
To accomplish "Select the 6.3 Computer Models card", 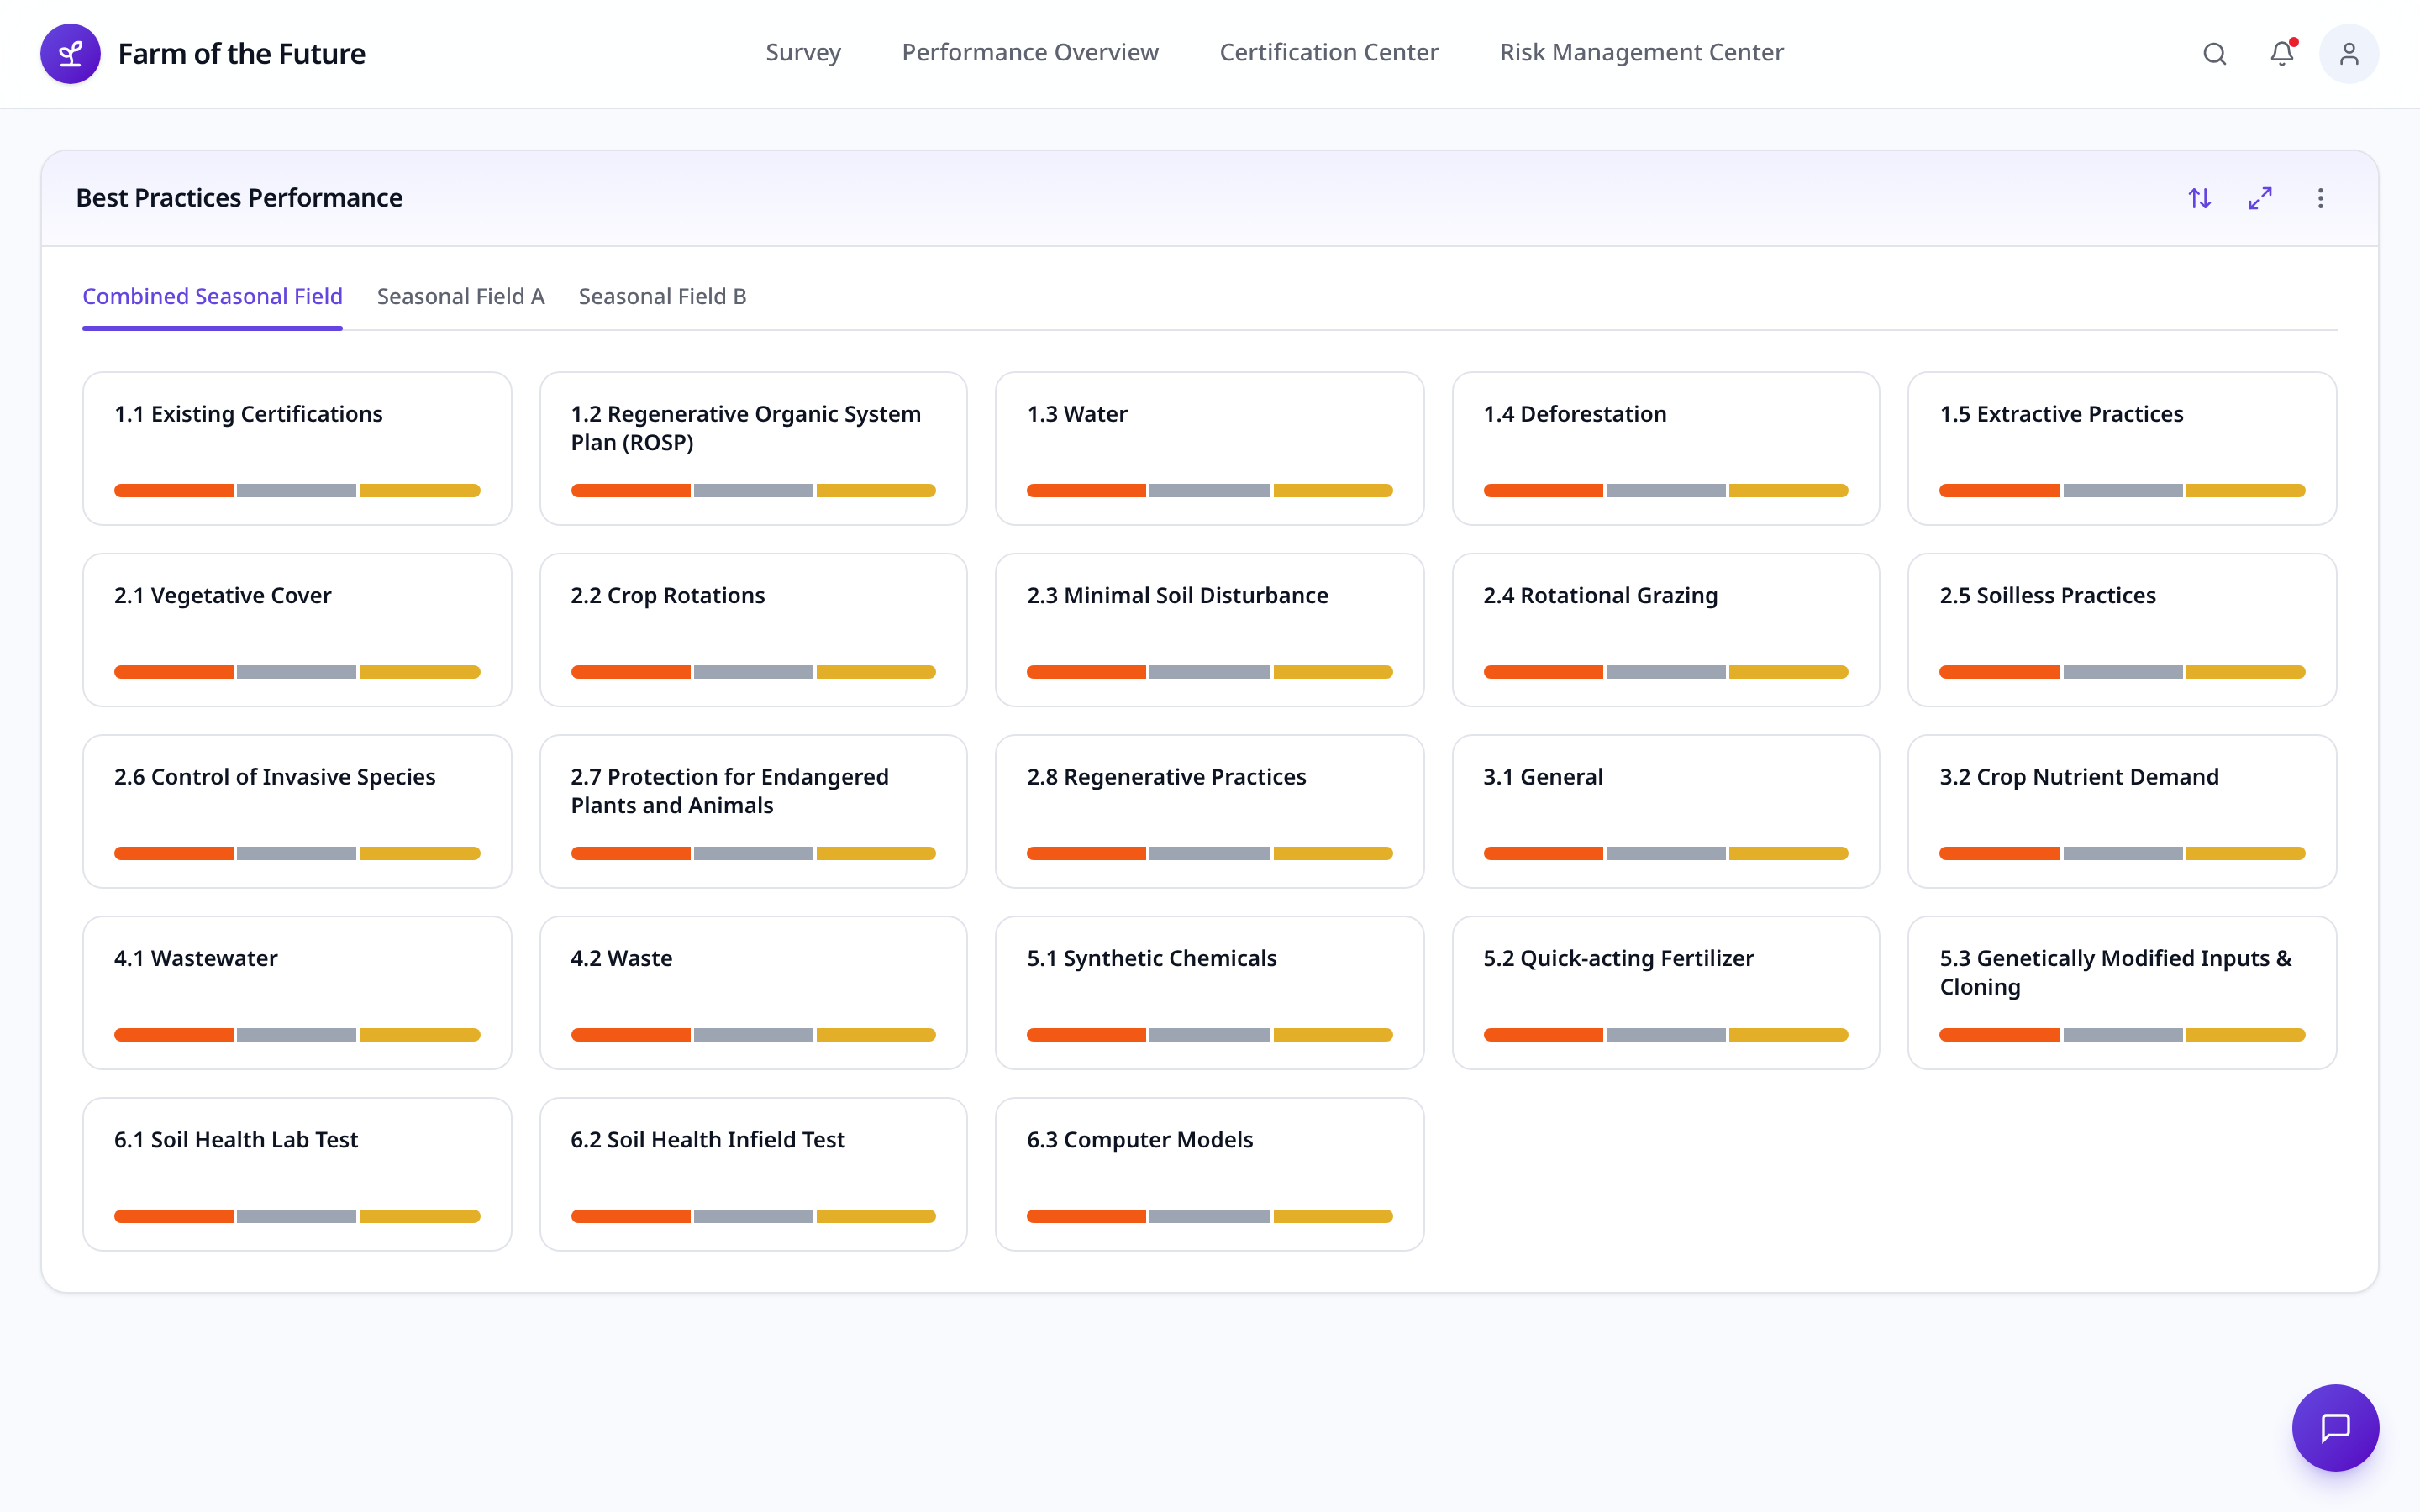I will 1209,1174.
